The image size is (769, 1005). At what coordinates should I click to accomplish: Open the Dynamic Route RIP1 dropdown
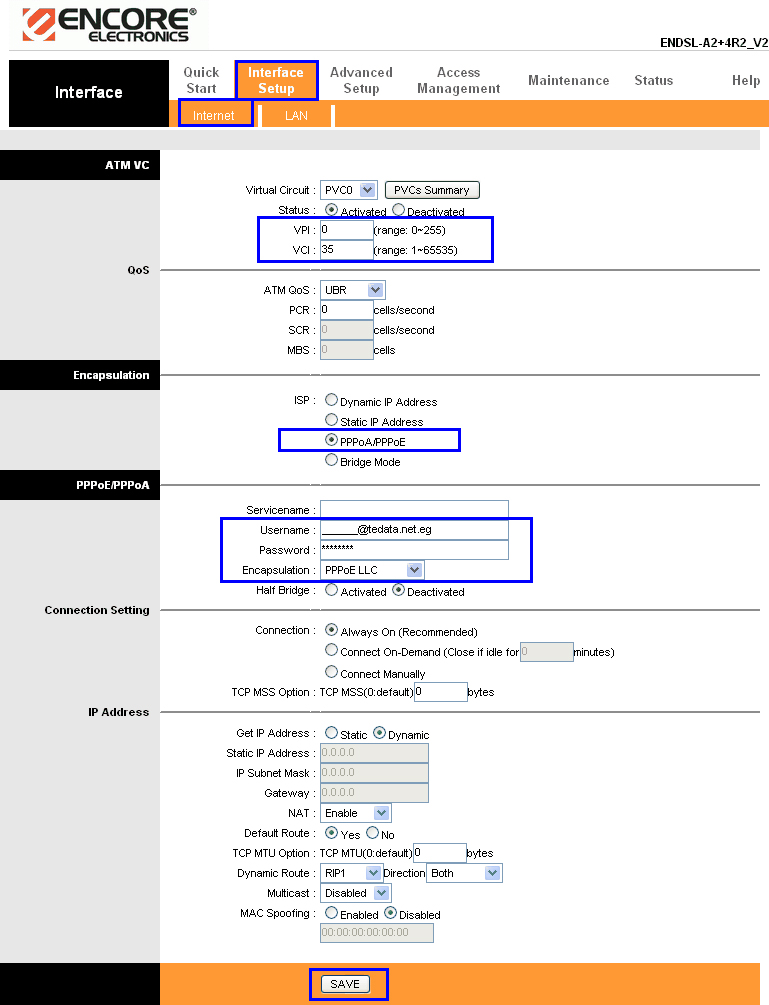[x=351, y=873]
